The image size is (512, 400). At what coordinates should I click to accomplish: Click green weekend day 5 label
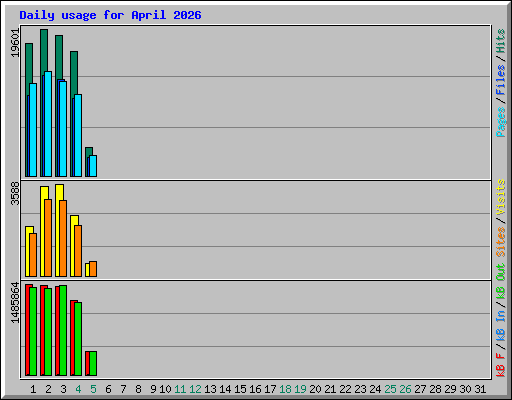93,389
